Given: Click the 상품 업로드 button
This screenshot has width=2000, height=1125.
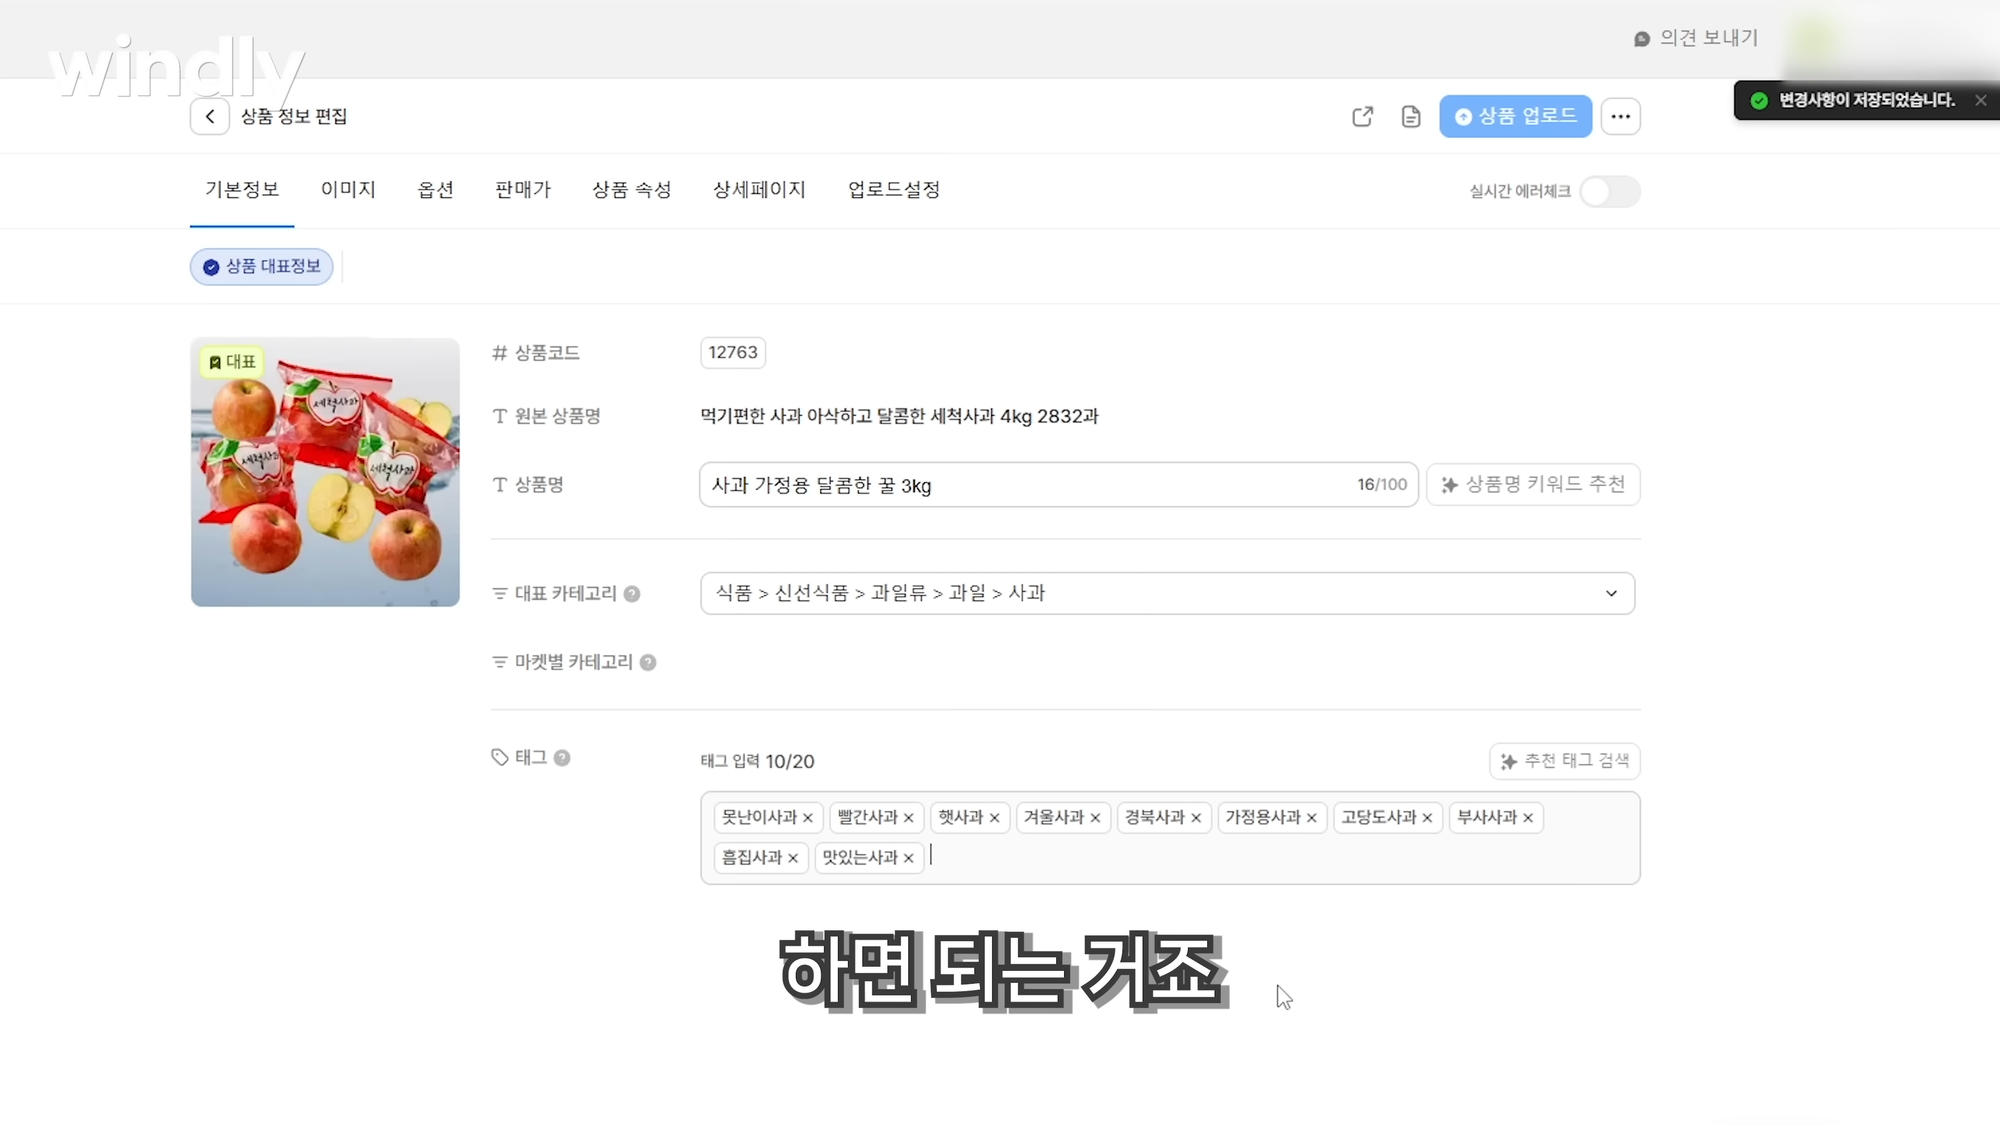Looking at the screenshot, I should 1515,116.
